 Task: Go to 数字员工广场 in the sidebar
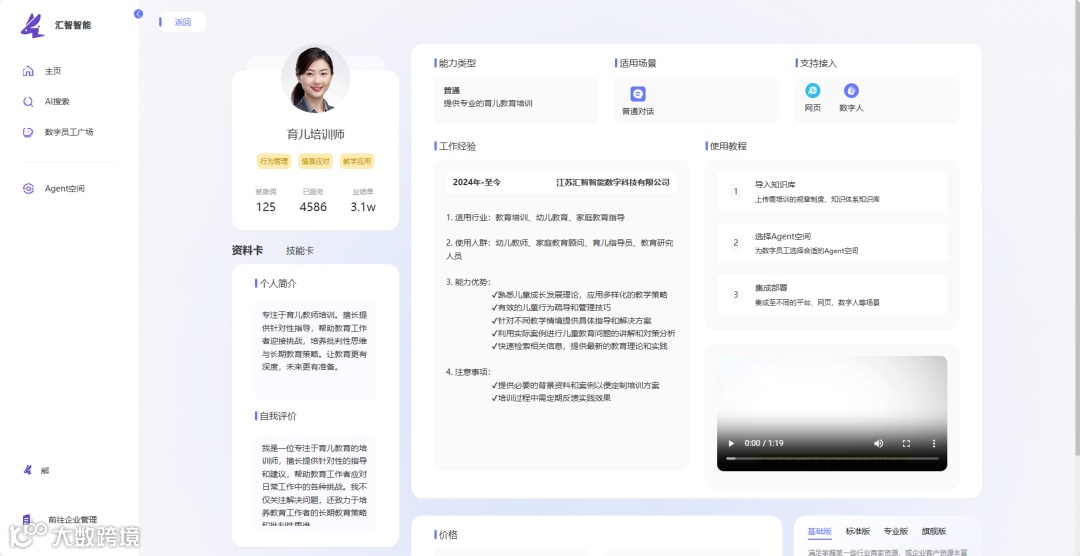click(x=69, y=132)
